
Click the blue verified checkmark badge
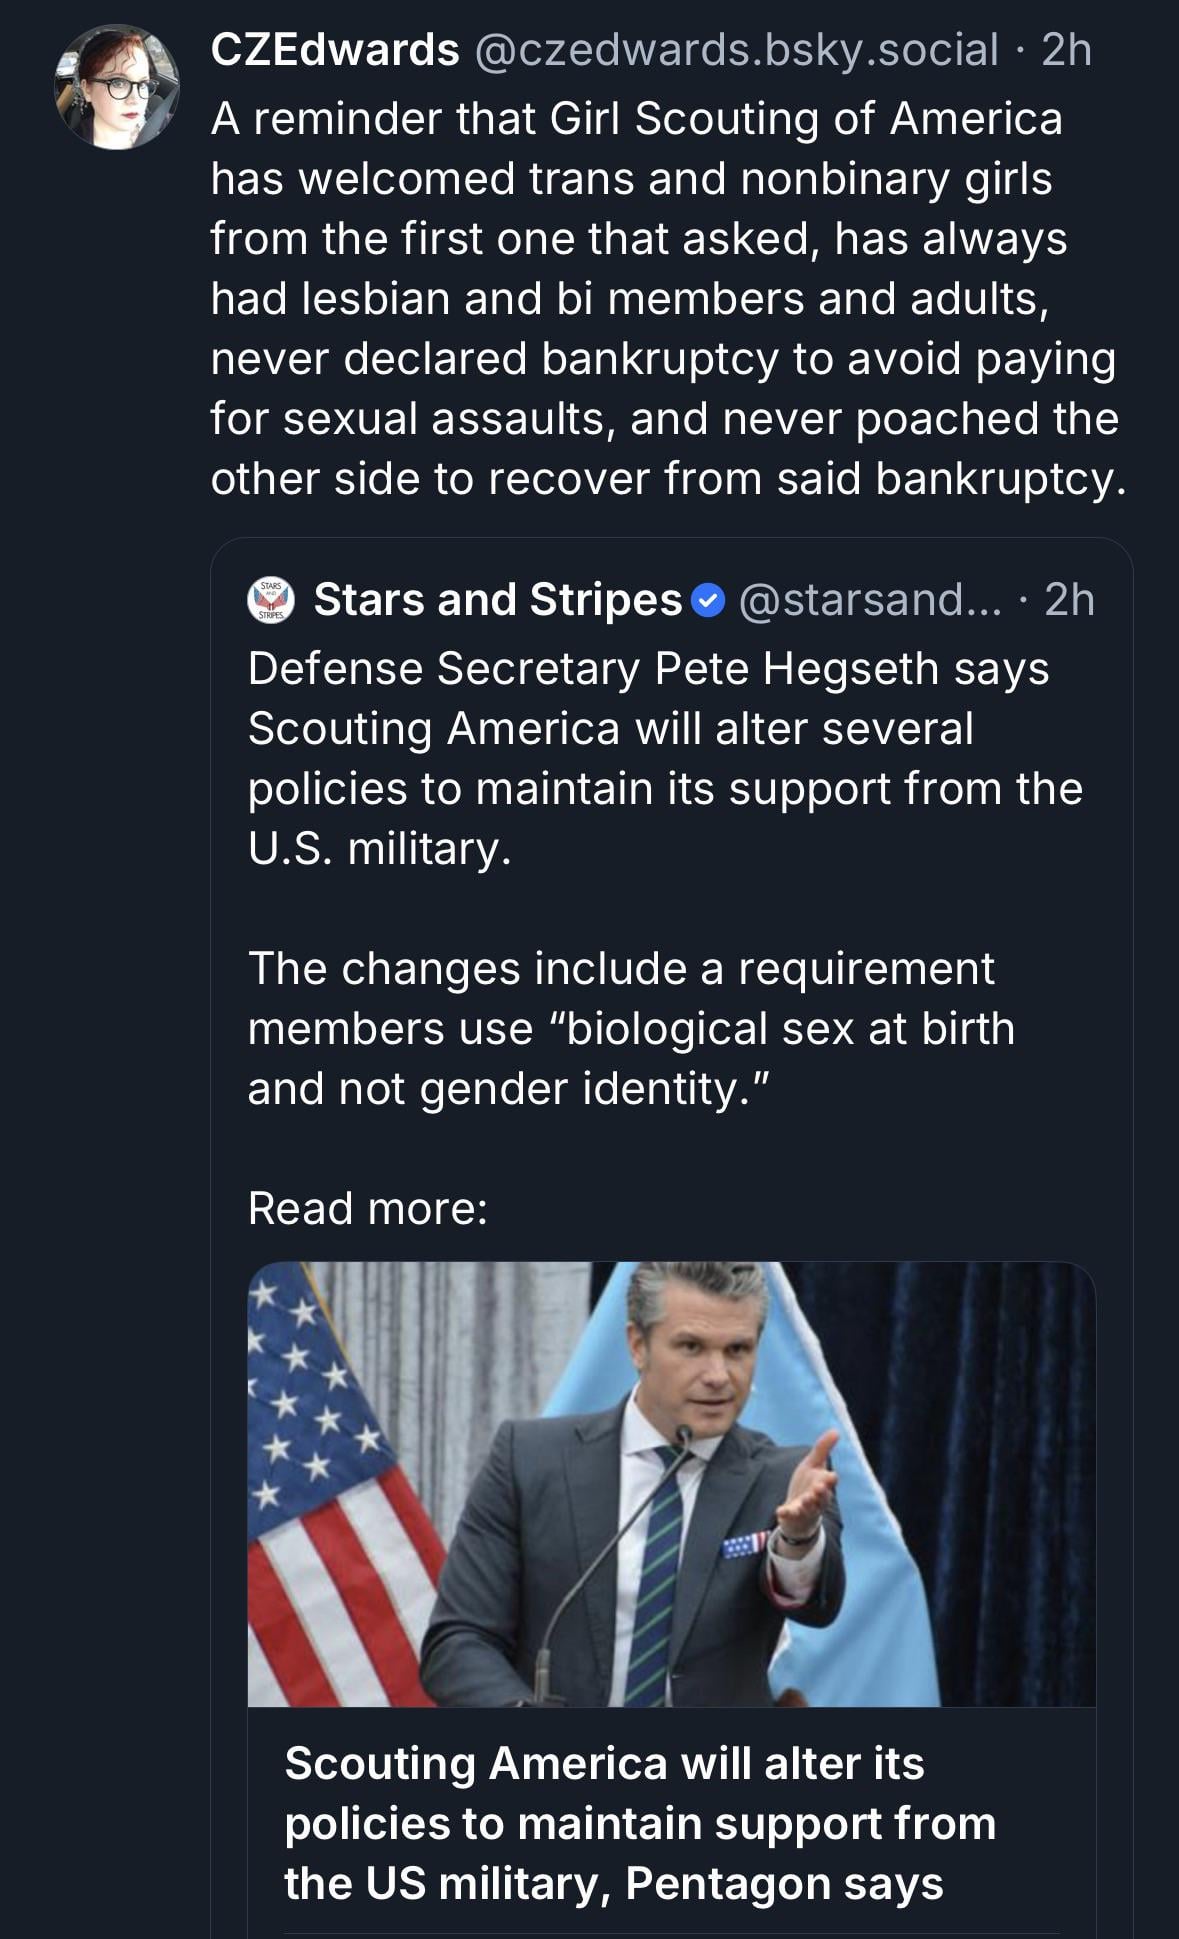click(x=708, y=601)
